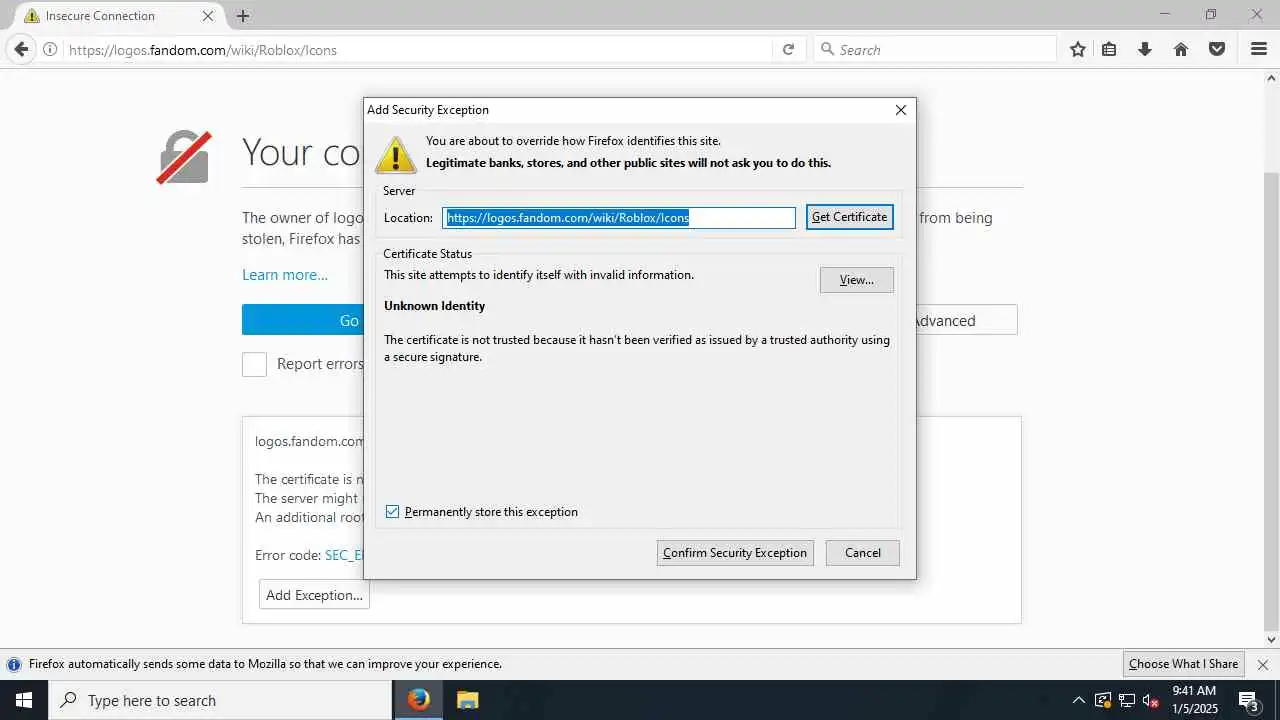1280x720 pixels.
Task: Cancel the security exception dialog
Action: click(863, 553)
